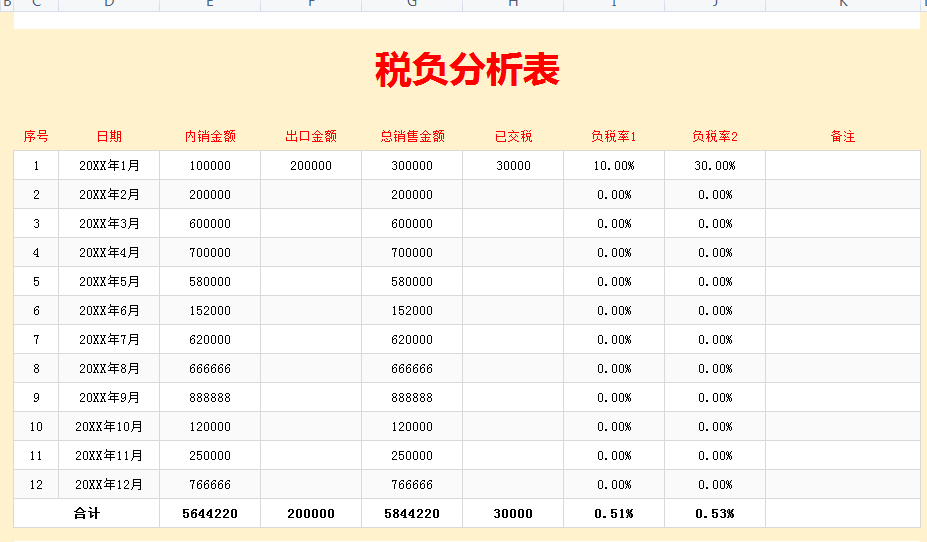
Task: Click date cell 20XX年3月
Action: (x=109, y=223)
